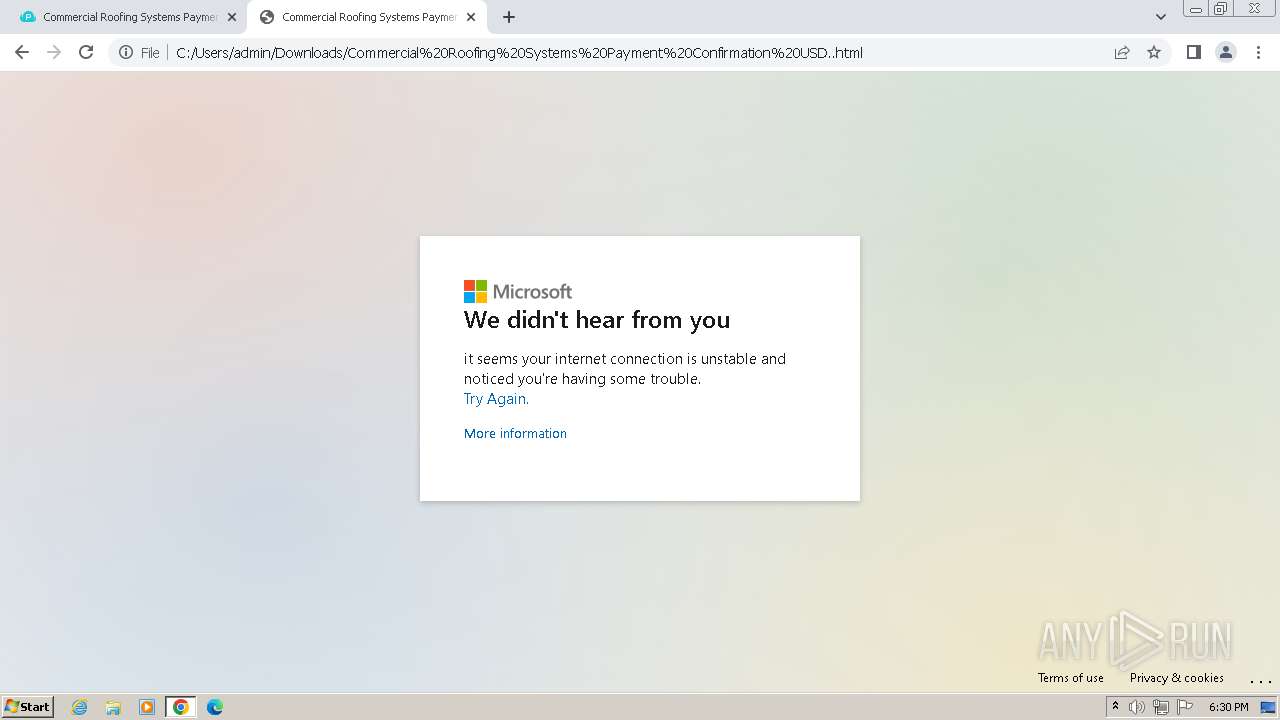The height and width of the screenshot is (720, 1280).
Task: Open the Chrome profile avatar
Action: [x=1225, y=52]
